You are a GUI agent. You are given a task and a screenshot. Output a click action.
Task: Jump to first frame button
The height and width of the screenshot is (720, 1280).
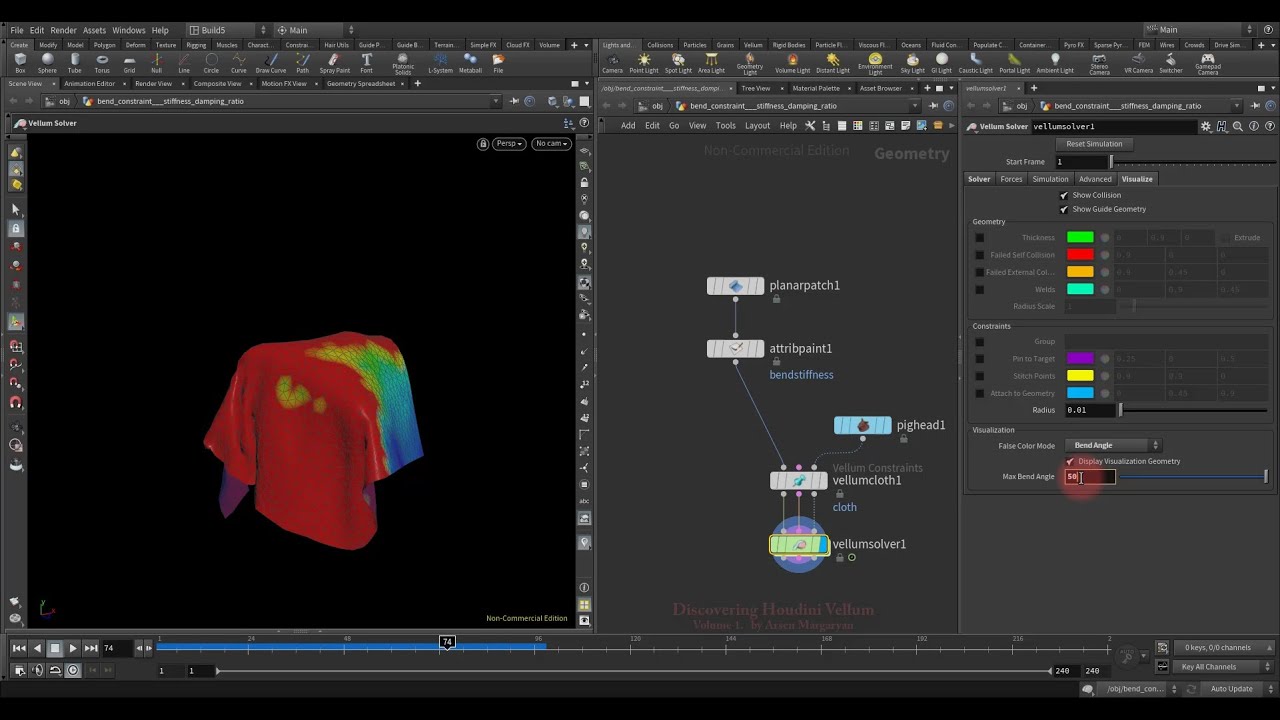(19, 648)
